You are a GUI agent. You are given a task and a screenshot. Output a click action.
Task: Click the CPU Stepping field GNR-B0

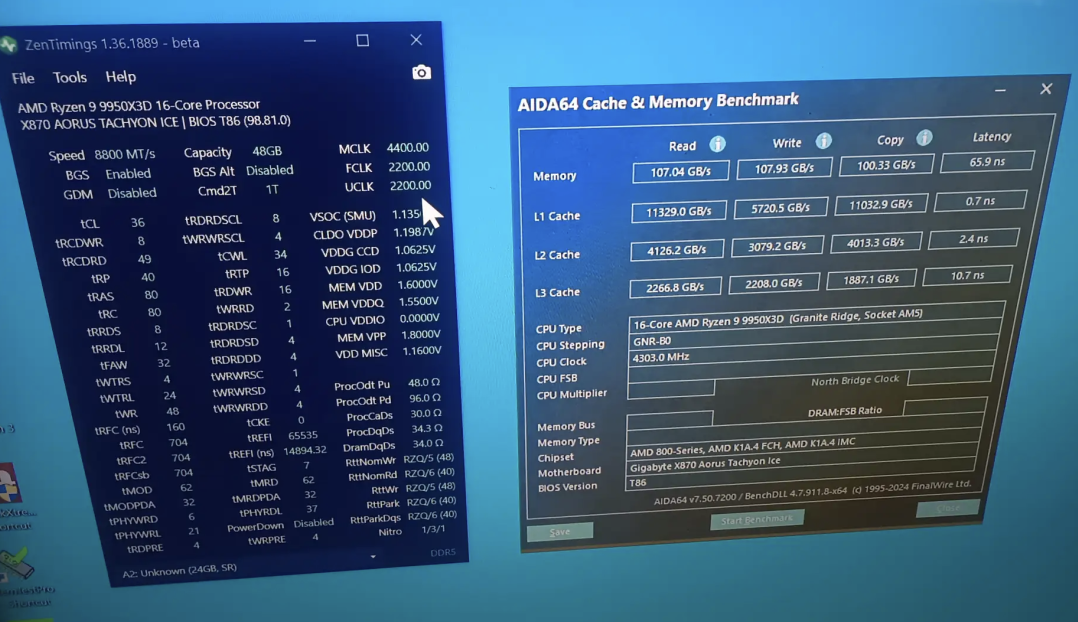814,337
